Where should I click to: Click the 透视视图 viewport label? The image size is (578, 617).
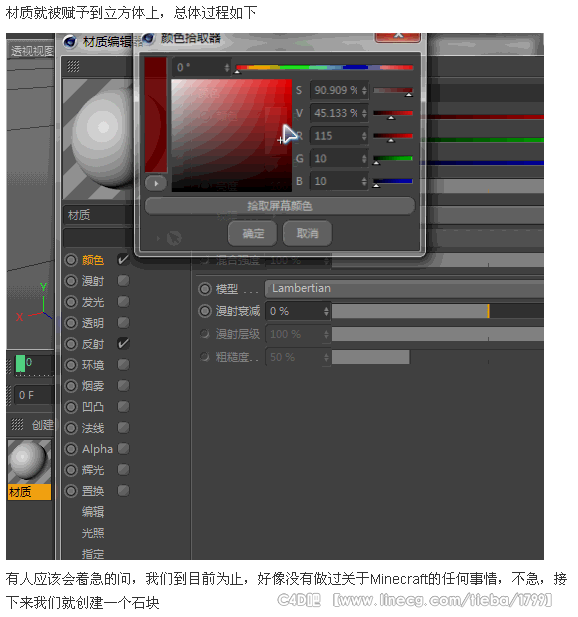[32, 51]
